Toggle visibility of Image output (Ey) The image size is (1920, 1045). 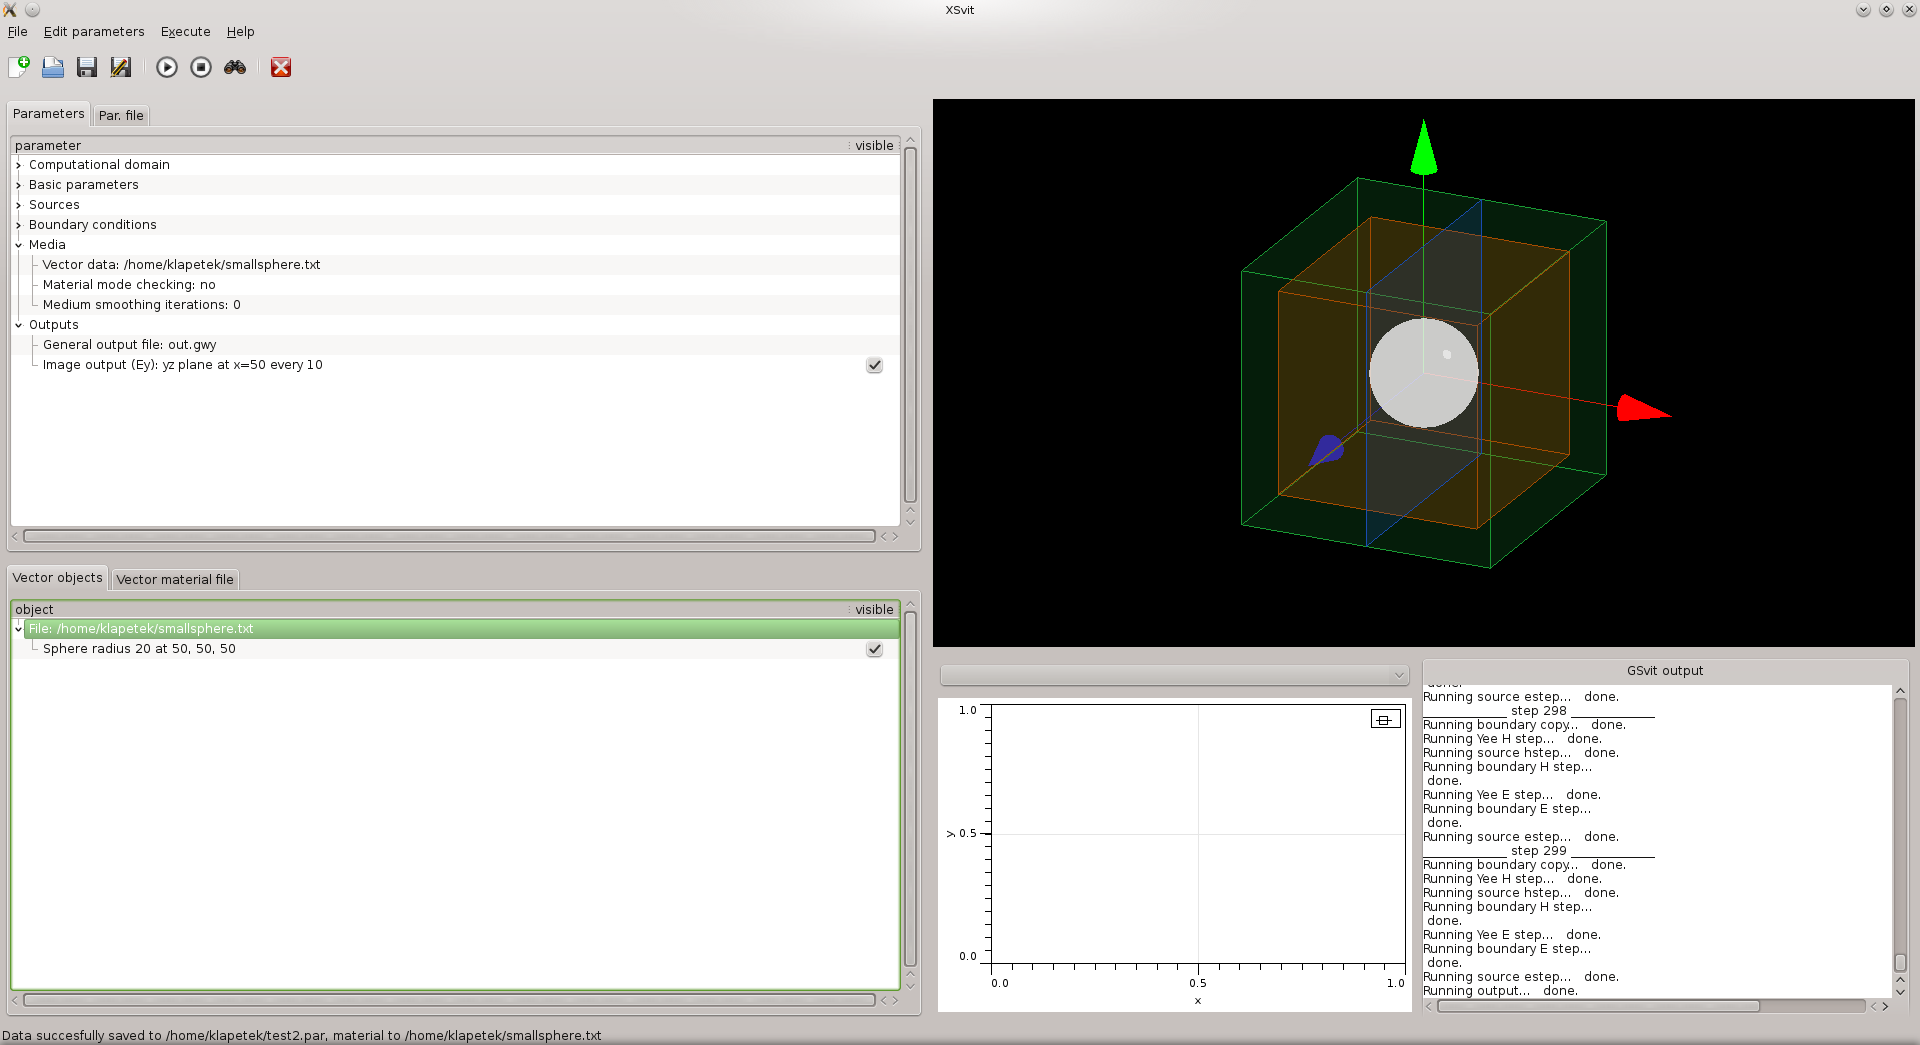point(874,365)
